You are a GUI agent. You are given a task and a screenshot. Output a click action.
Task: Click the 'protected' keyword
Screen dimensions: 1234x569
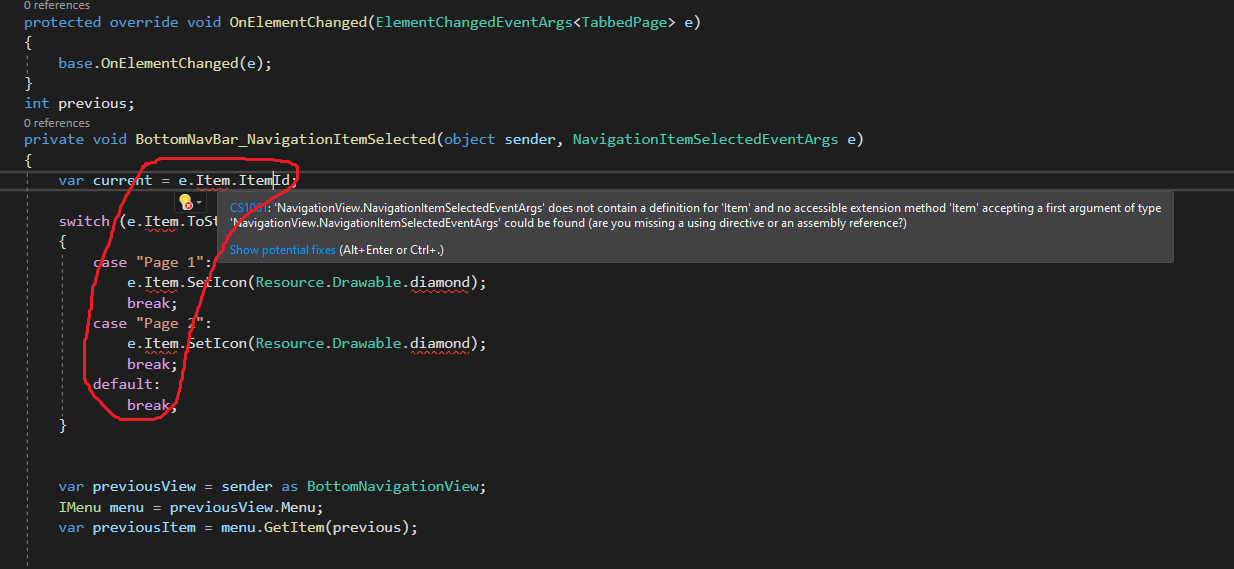click(x=62, y=22)
